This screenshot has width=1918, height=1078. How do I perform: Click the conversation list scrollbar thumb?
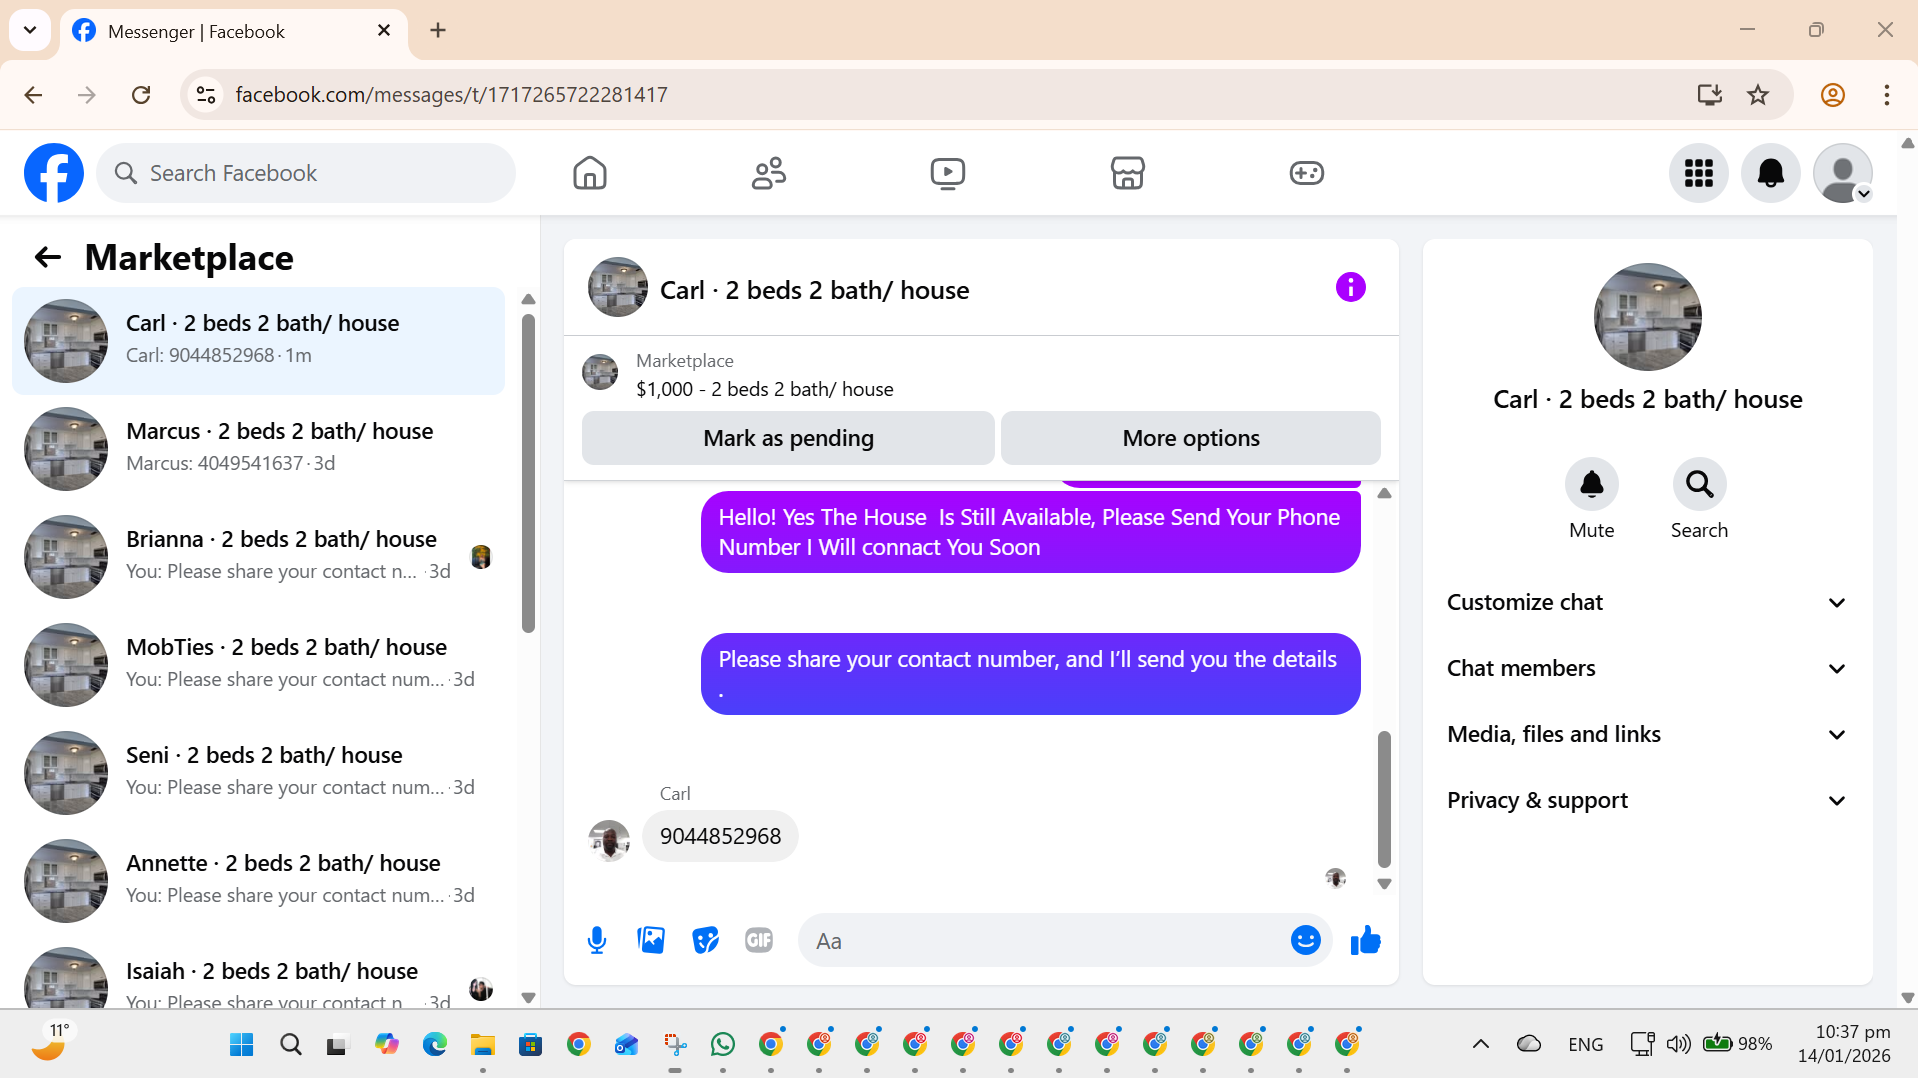(x=528, y=473)
